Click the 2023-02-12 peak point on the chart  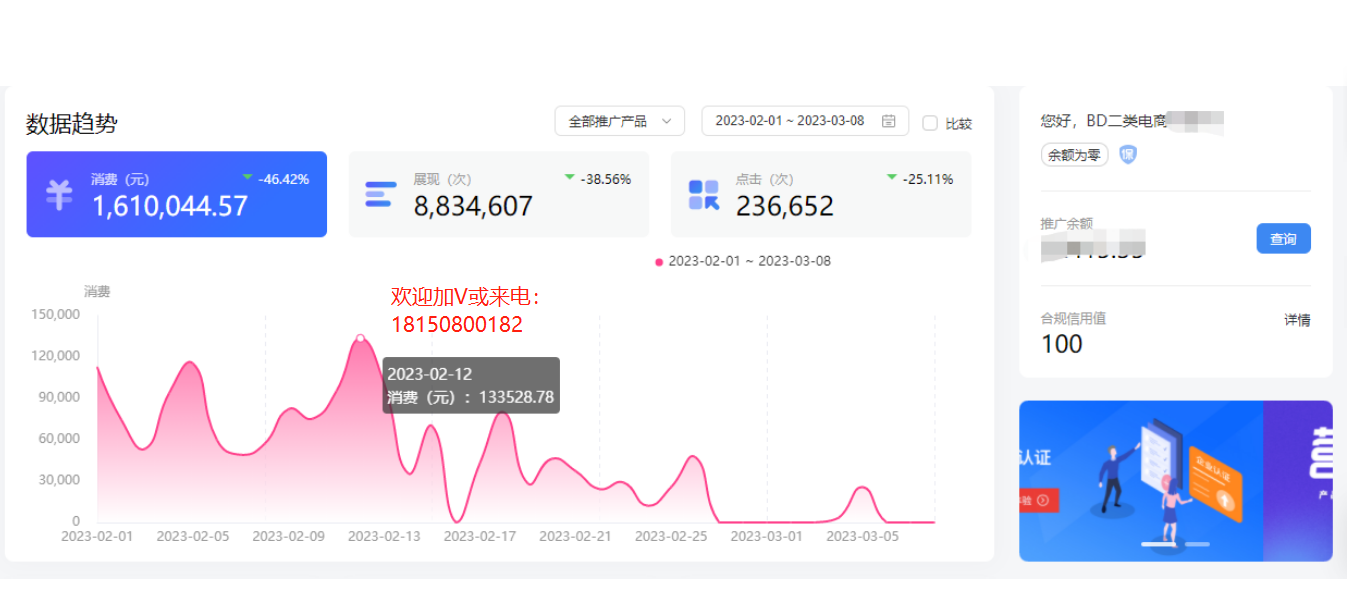click(360, 338)
